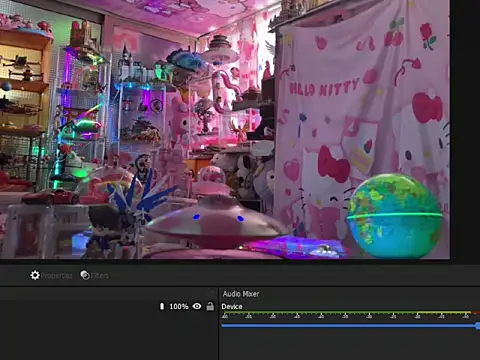Select the 100% battery percentage text
This screenshot has height=360, width=480.
[179, 306]
